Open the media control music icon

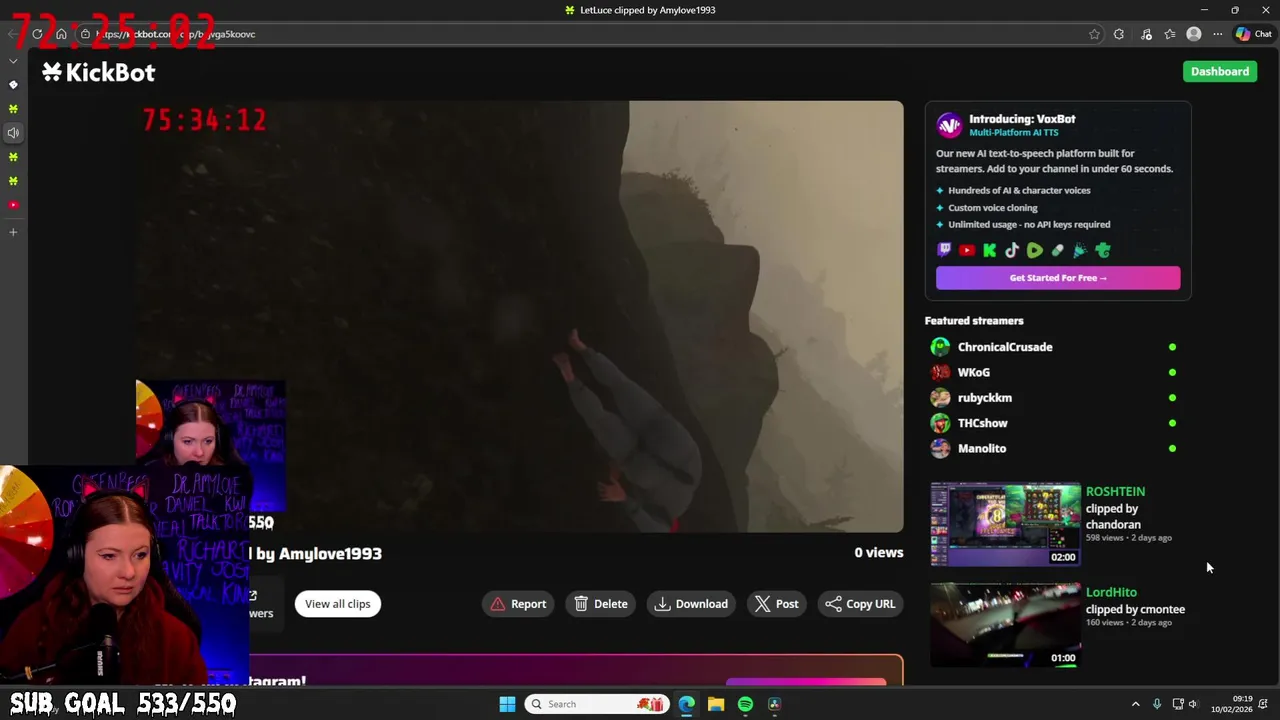point(1146,34)
